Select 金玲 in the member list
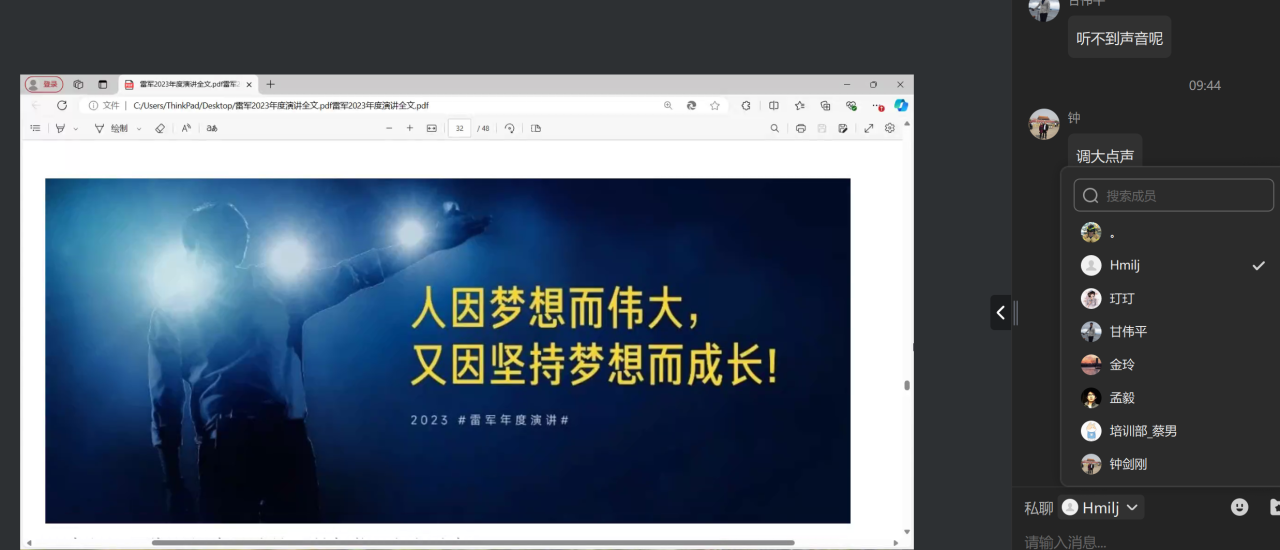 (x=1172, y=364)
